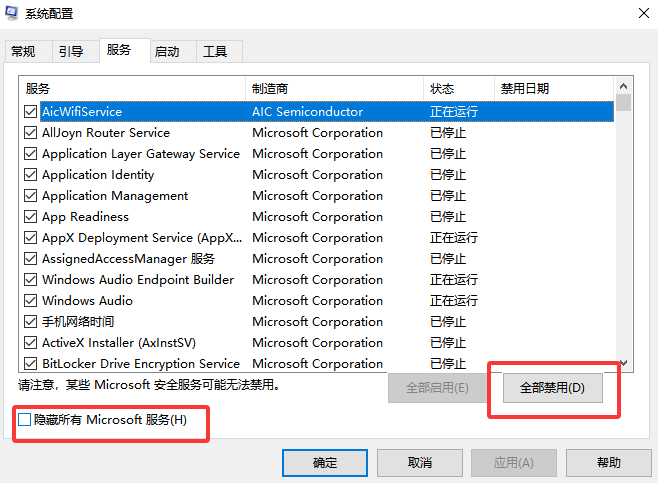Image resolution: width=658 pixels, height=483 pixels.
Task: Click 已停止 status of AllJoyn Router Service
Action: (448, 133)
